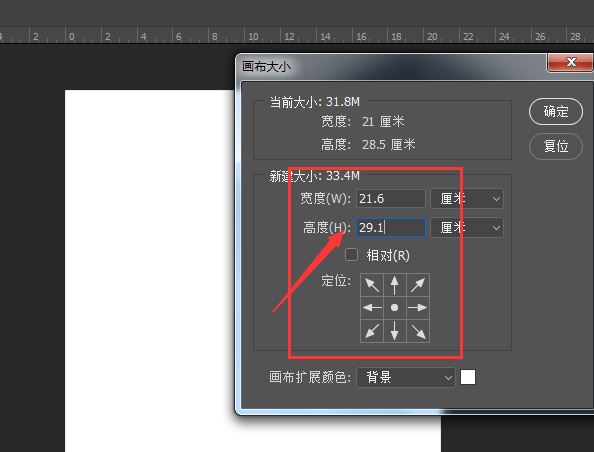Anchor canvas to middle-left arrow
The height and width of the screenshot is (452, 594).
tap(372, 308)
